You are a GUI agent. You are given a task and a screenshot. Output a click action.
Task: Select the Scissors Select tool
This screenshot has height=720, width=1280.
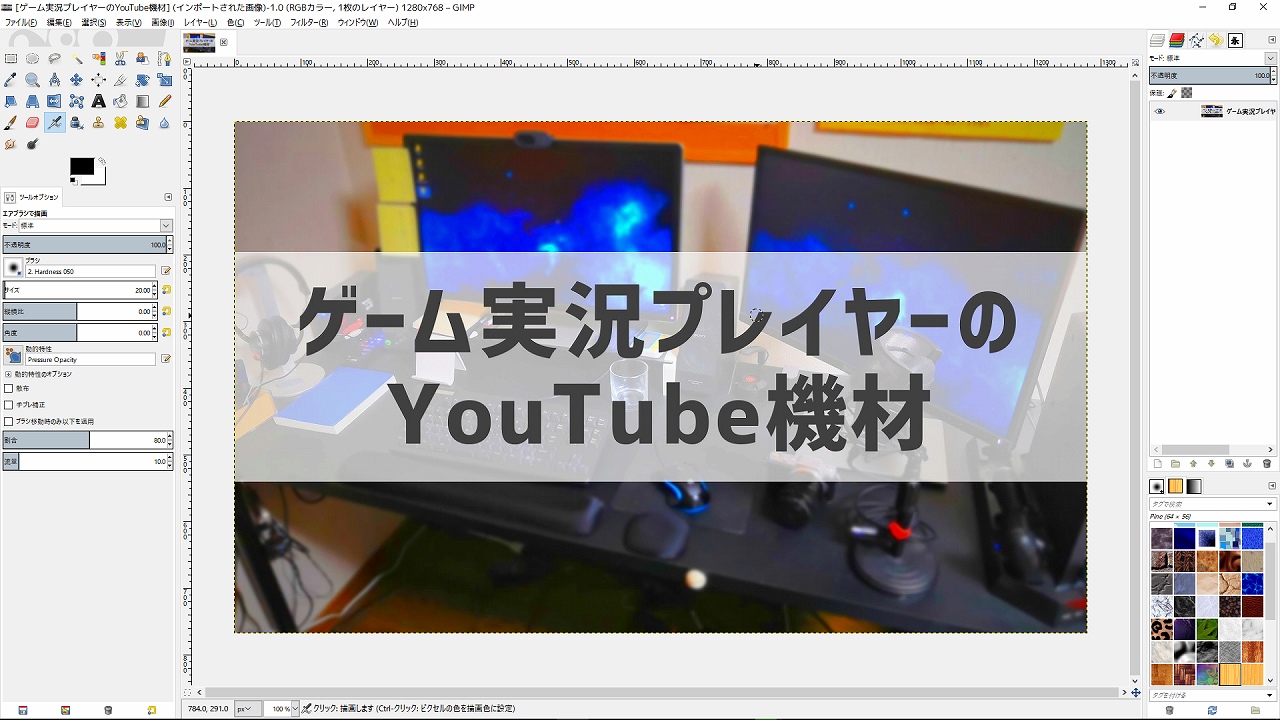(121, 58)
